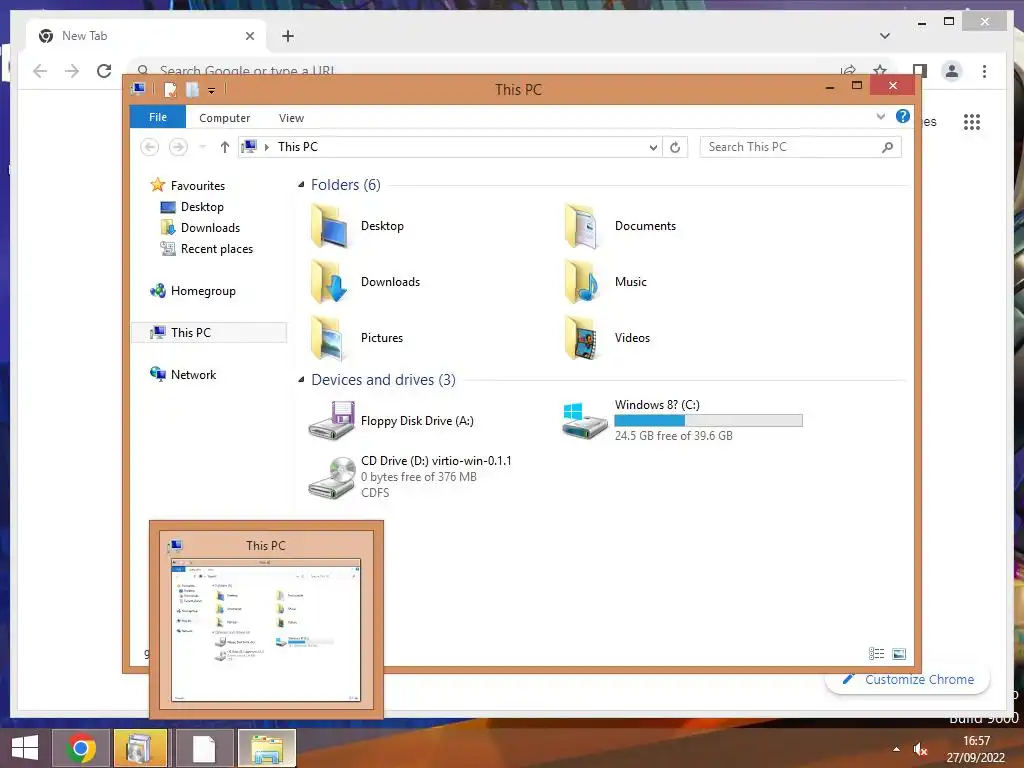Open Chrome profile avatar
The image size is (1024, 768).
tap(952, 71)
